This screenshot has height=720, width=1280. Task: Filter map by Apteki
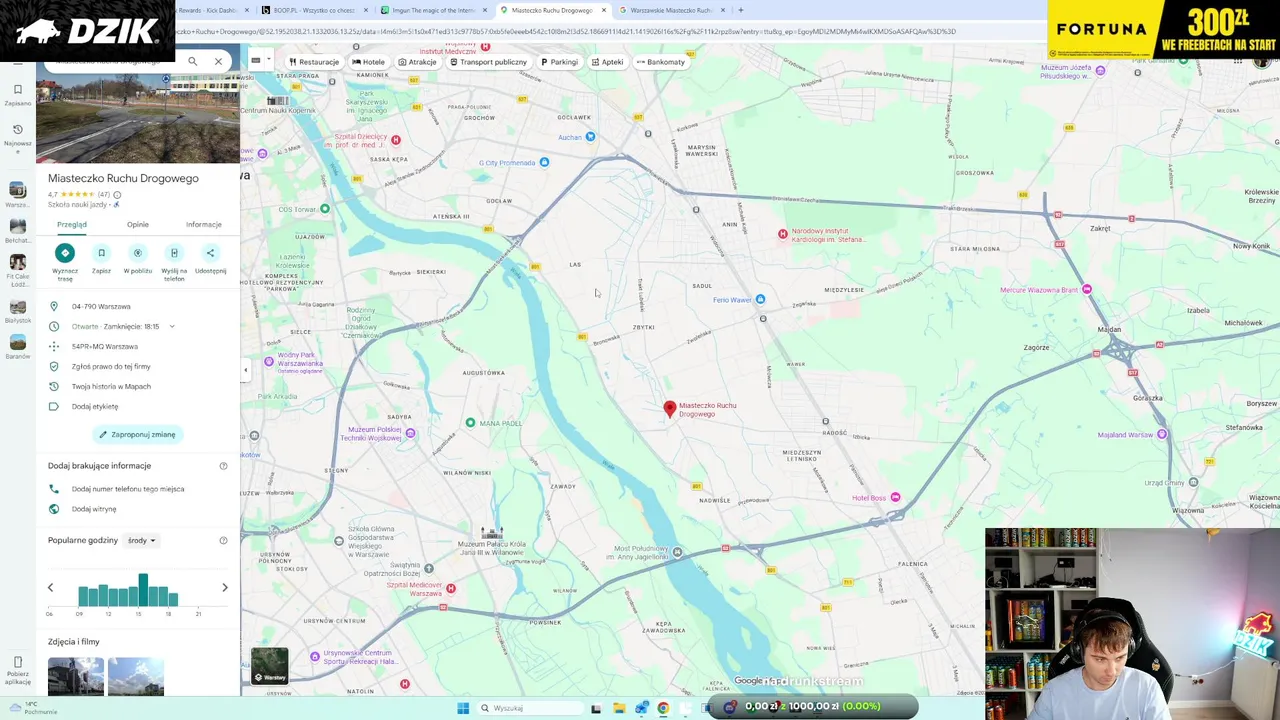607,62
